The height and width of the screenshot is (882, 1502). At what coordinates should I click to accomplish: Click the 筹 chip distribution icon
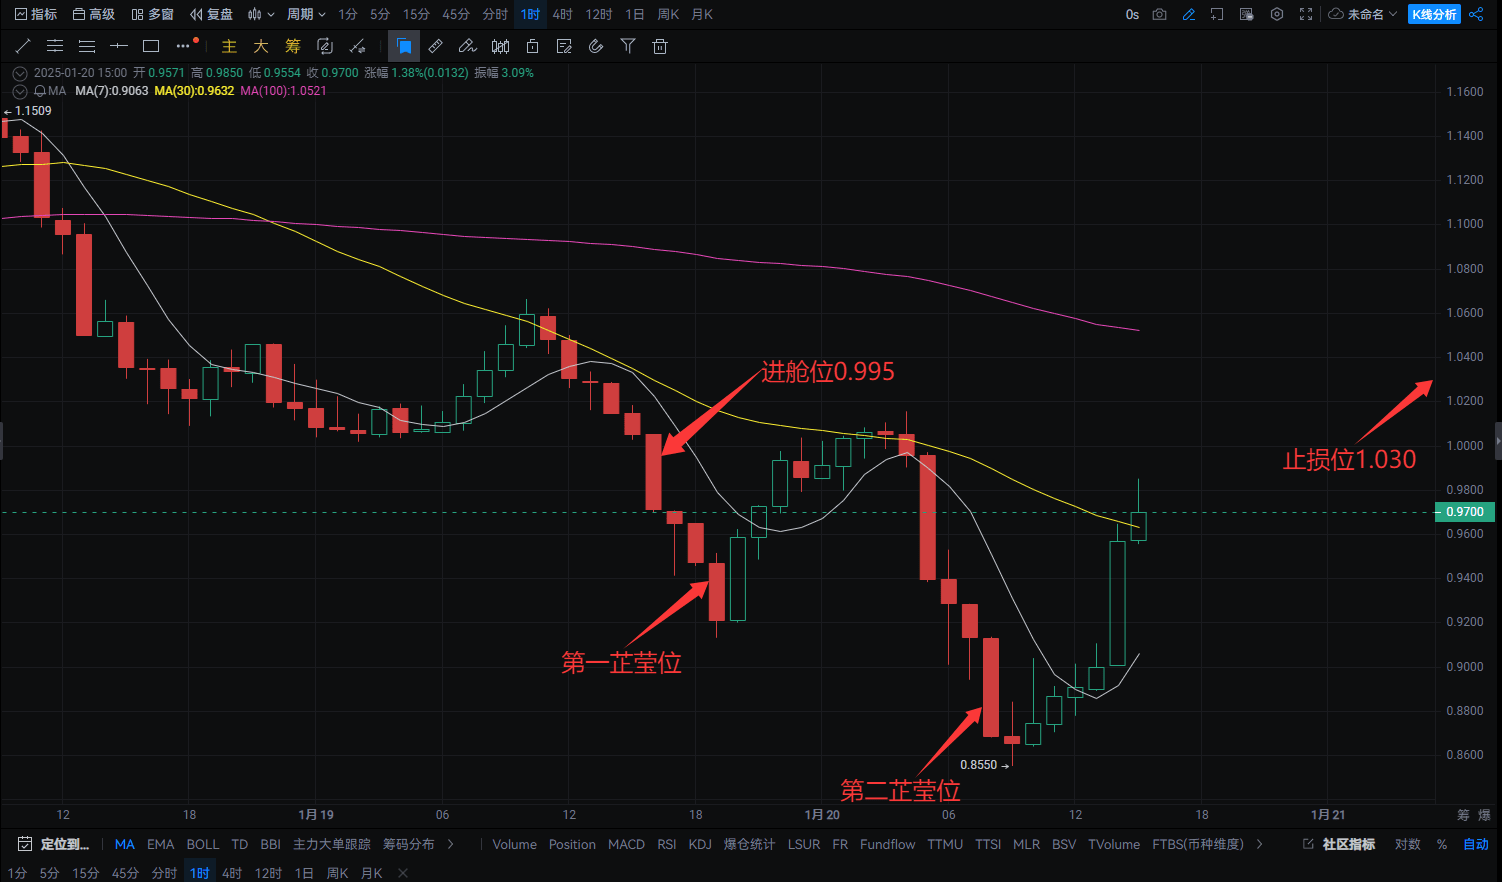[293, 46]
